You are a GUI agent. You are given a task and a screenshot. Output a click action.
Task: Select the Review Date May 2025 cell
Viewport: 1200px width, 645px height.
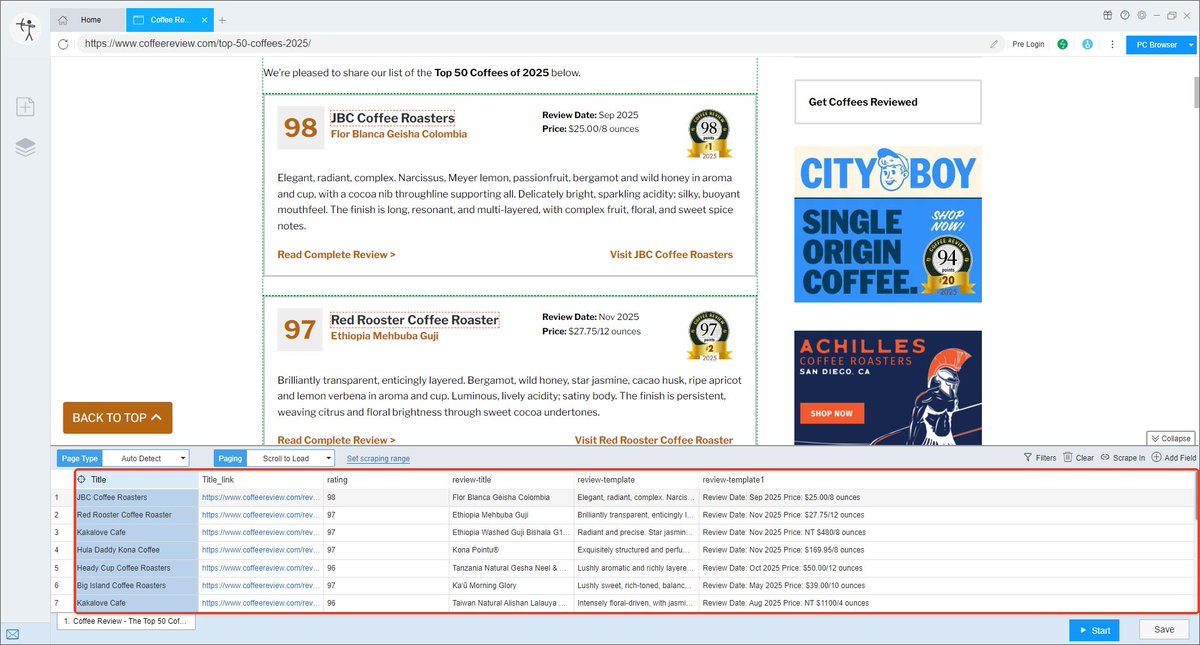tap(945, 586)
